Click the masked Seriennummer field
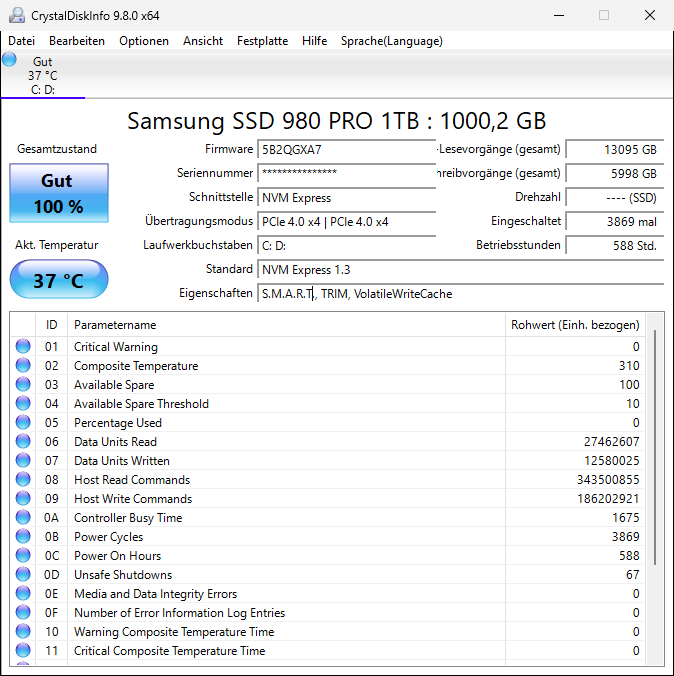674x676 pixels. point(346,174)
